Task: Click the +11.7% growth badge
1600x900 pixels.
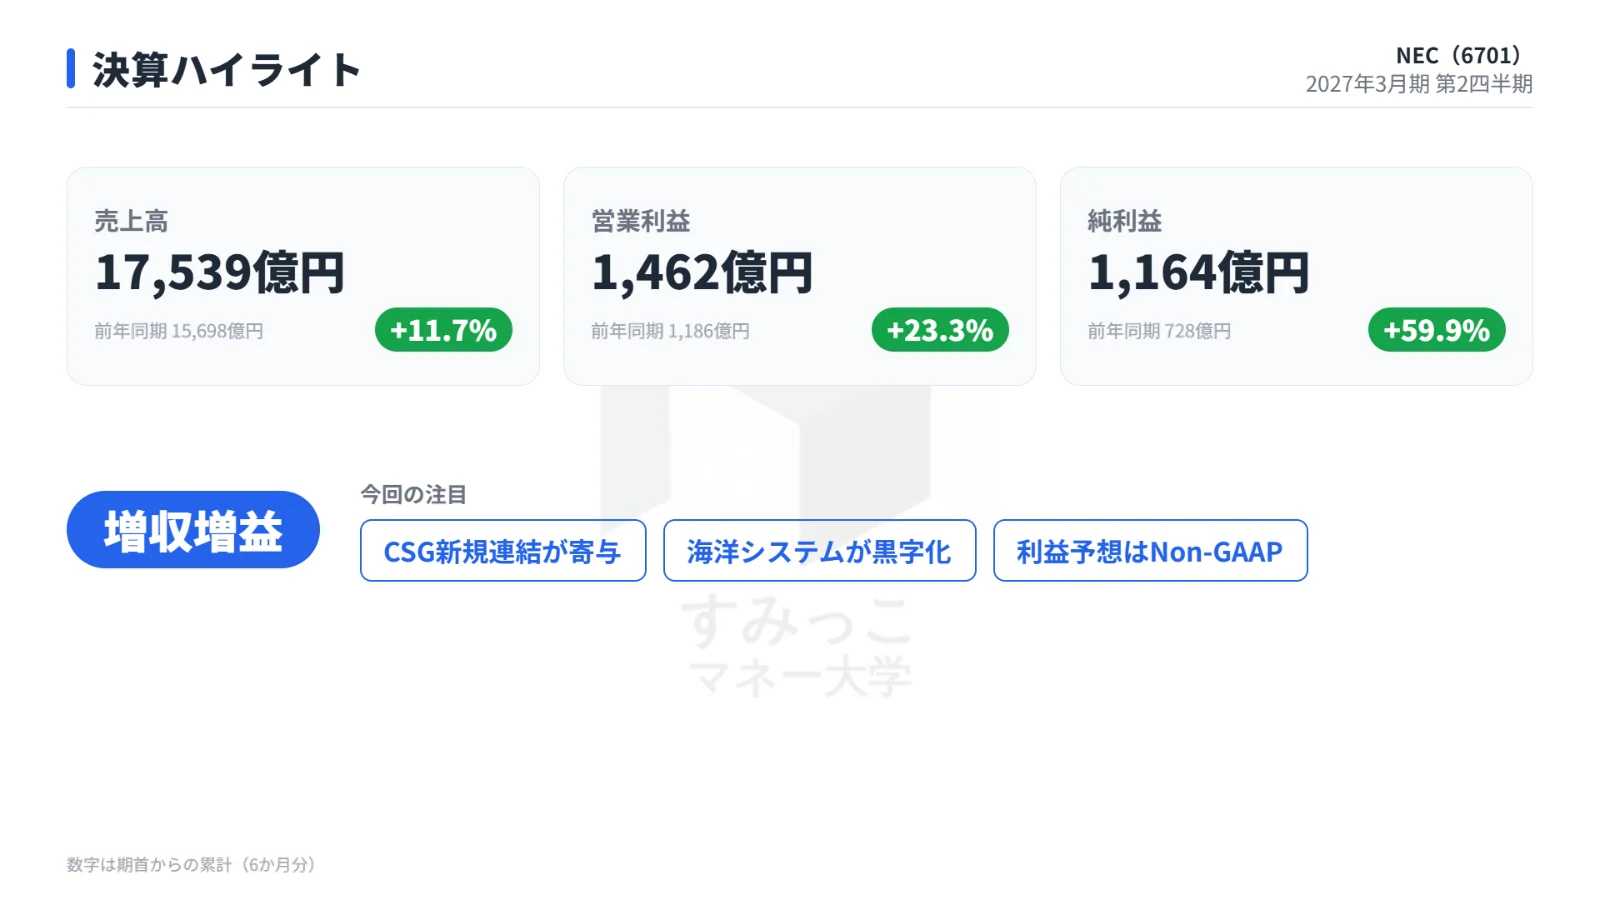Action: (444, 330)
